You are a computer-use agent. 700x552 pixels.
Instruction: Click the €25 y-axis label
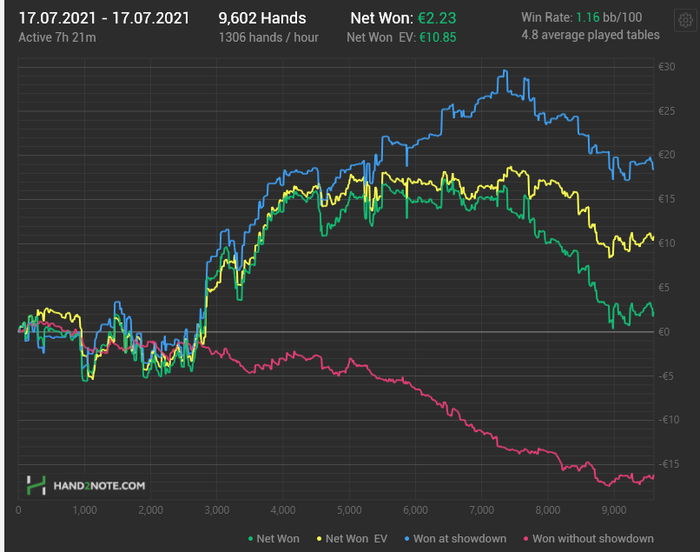pyautogui.click(x=667, y=111)
